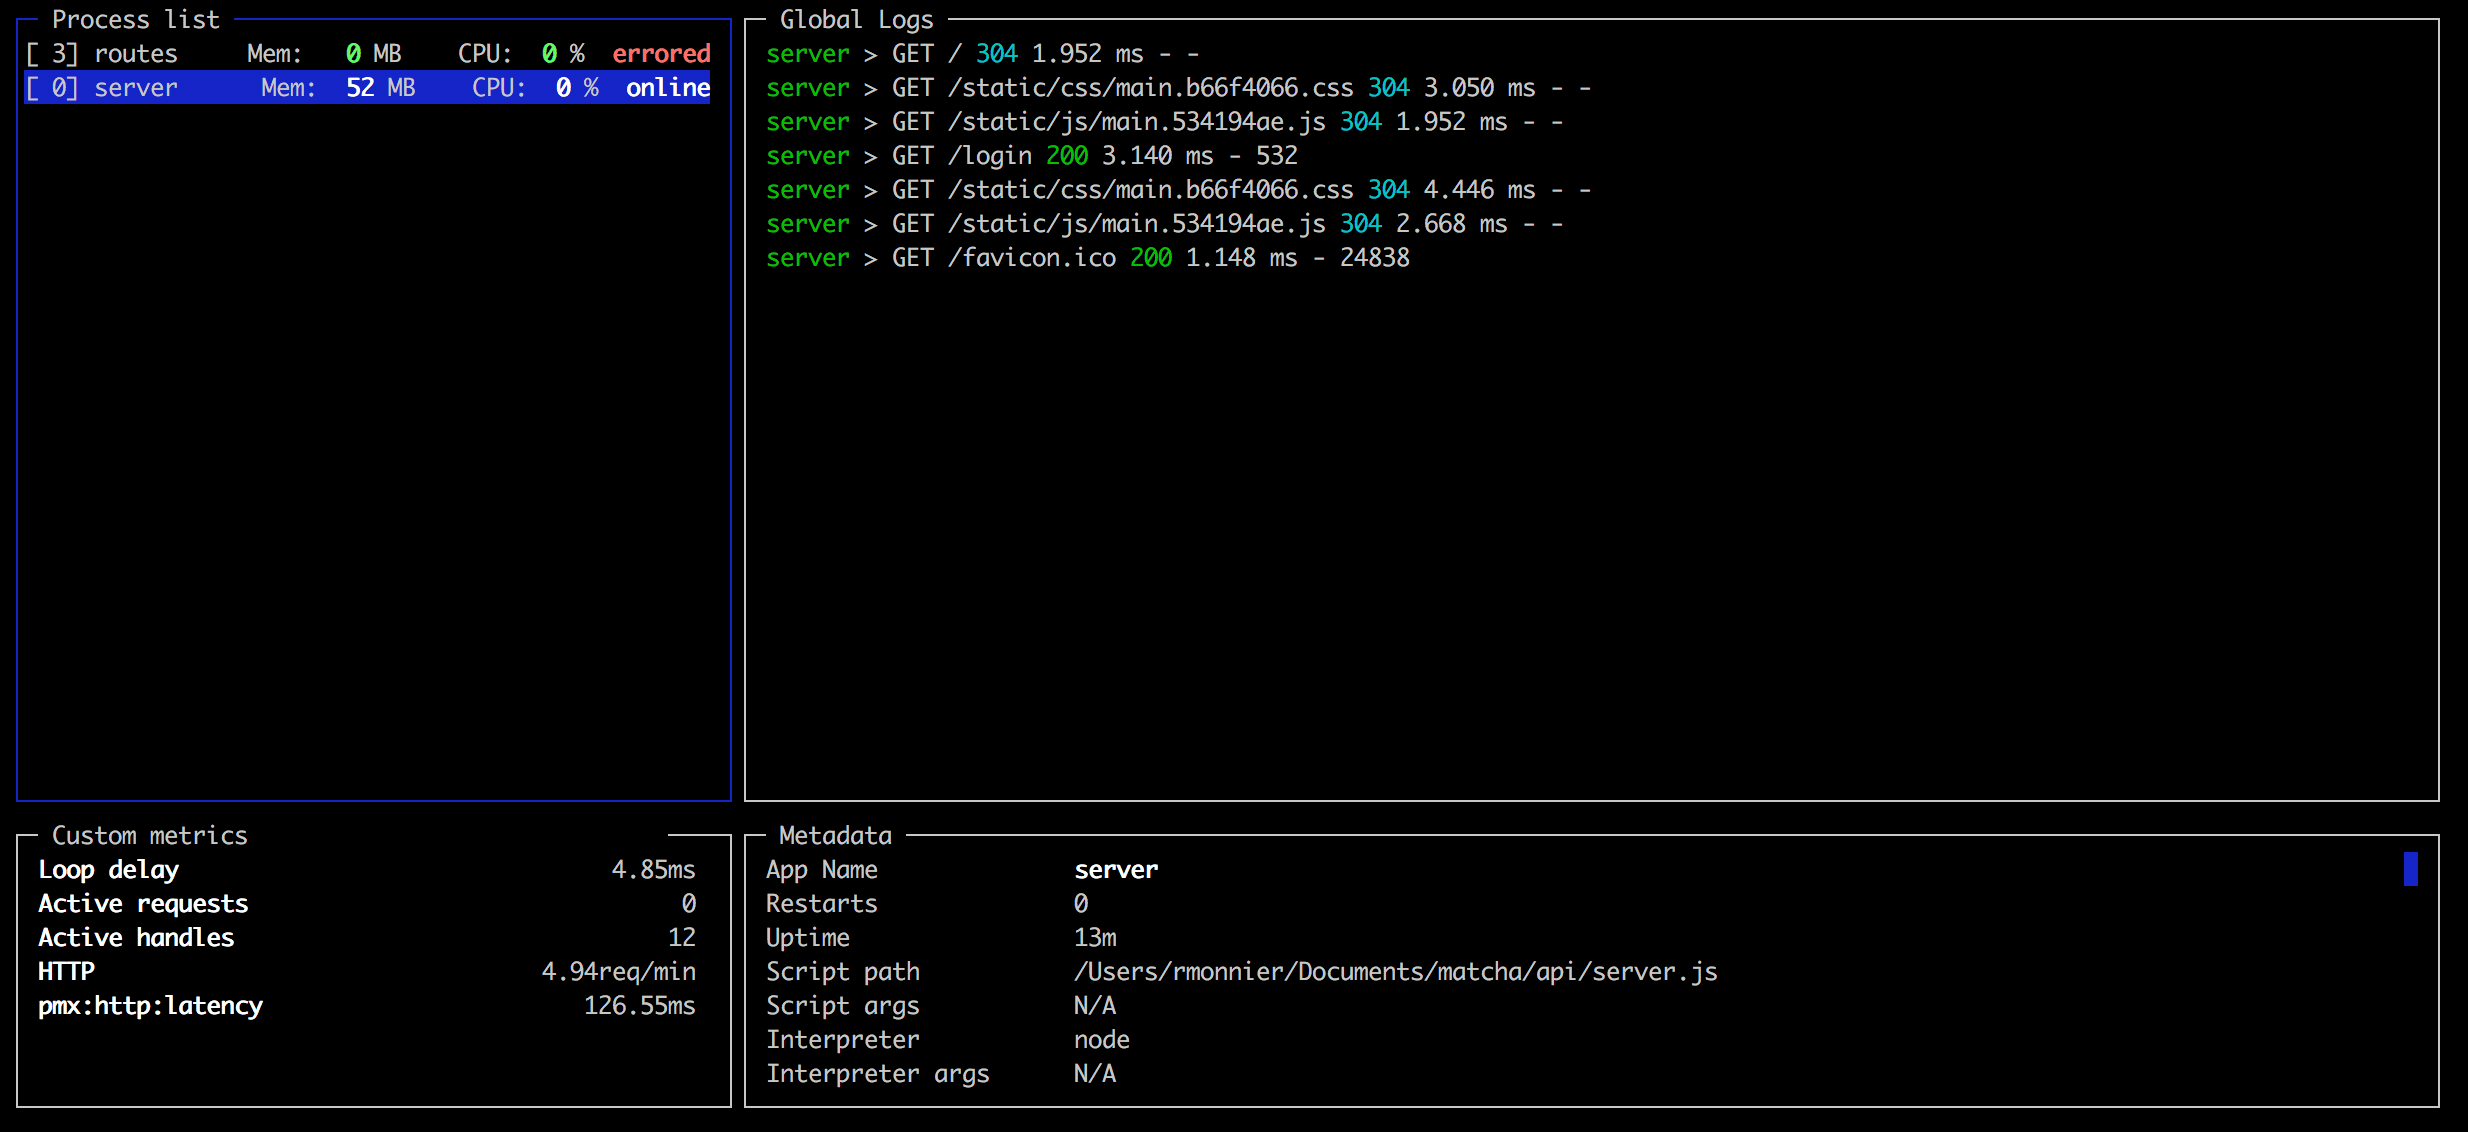Focus the Process list panel title
This screenshot has width=2468, height=1132.
135,20
